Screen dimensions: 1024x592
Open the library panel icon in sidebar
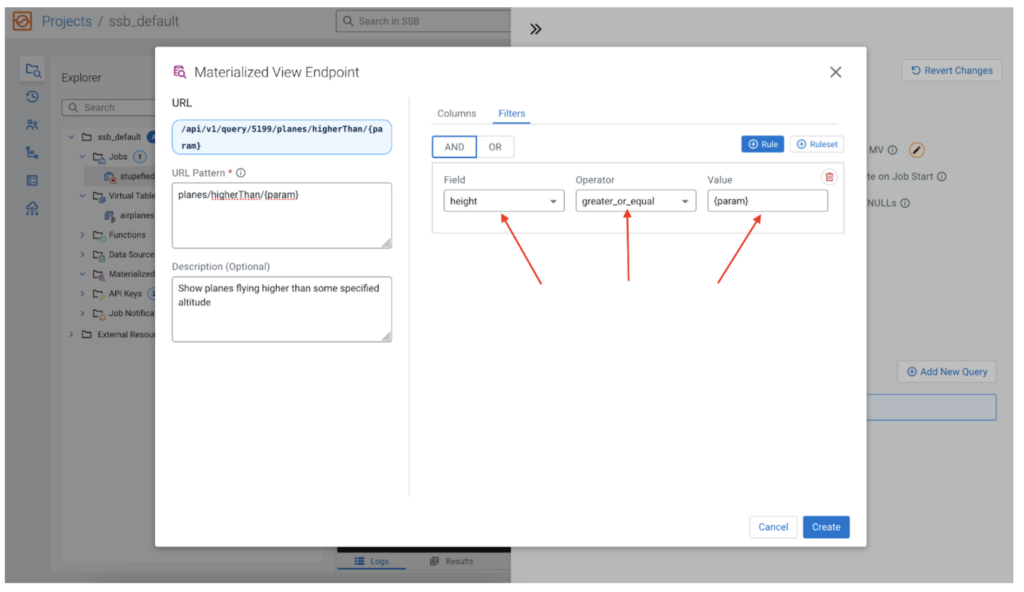32,180
